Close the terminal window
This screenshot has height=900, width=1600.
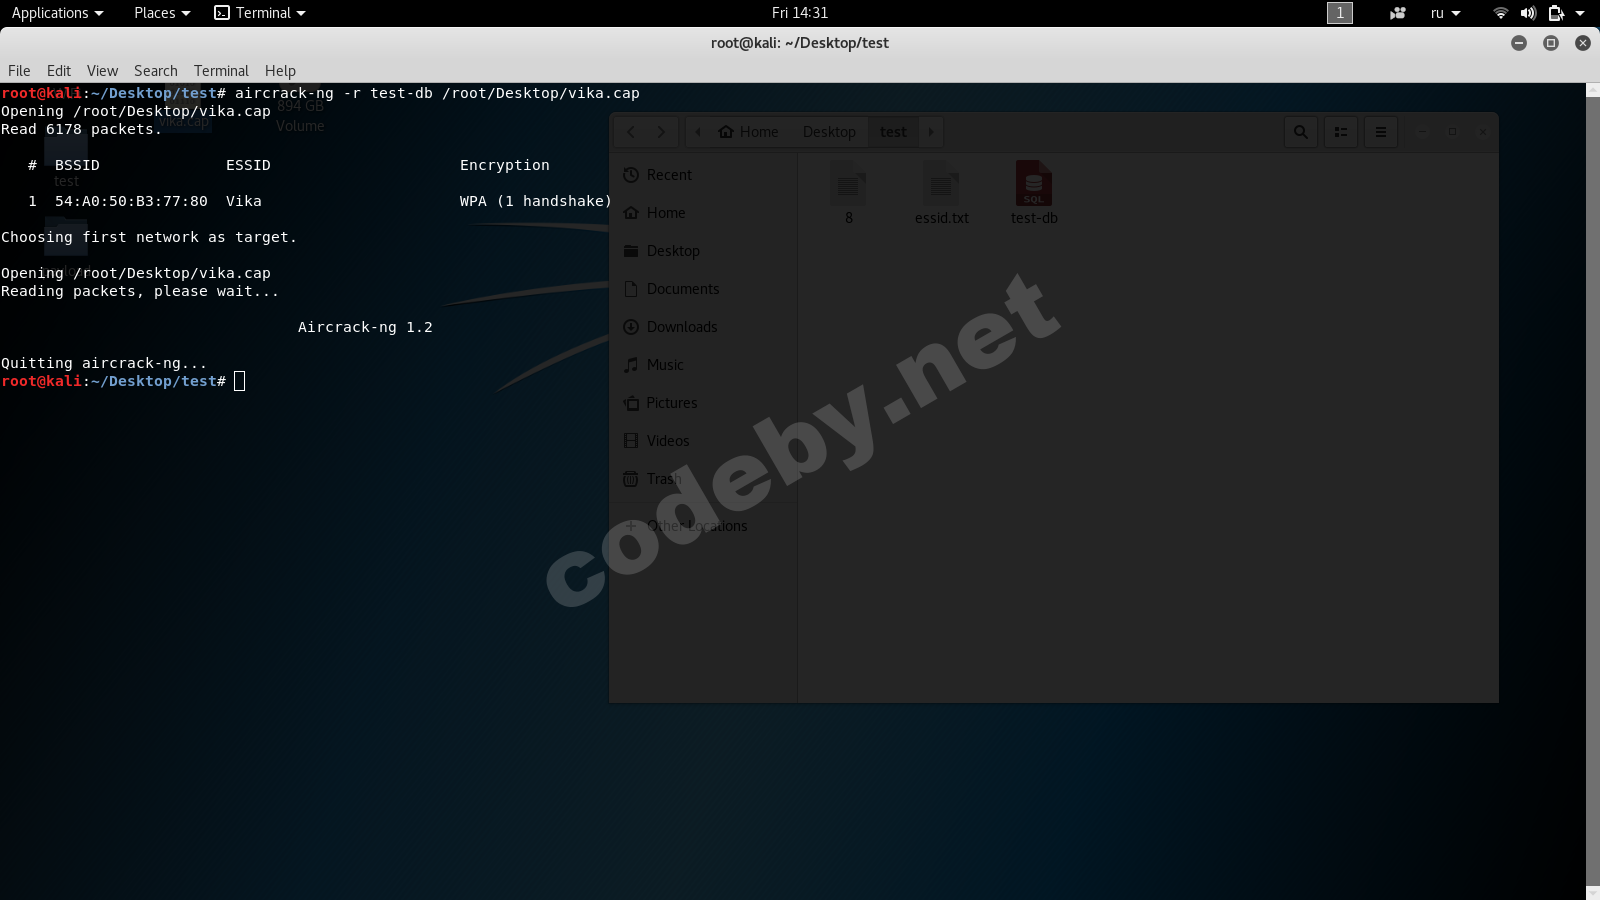(1583, 43)
